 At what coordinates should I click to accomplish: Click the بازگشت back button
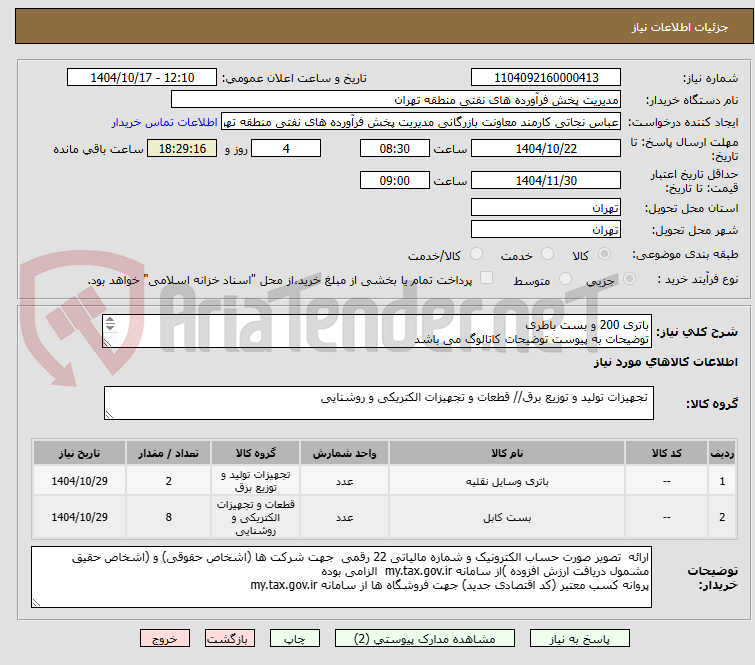[229, 639]
